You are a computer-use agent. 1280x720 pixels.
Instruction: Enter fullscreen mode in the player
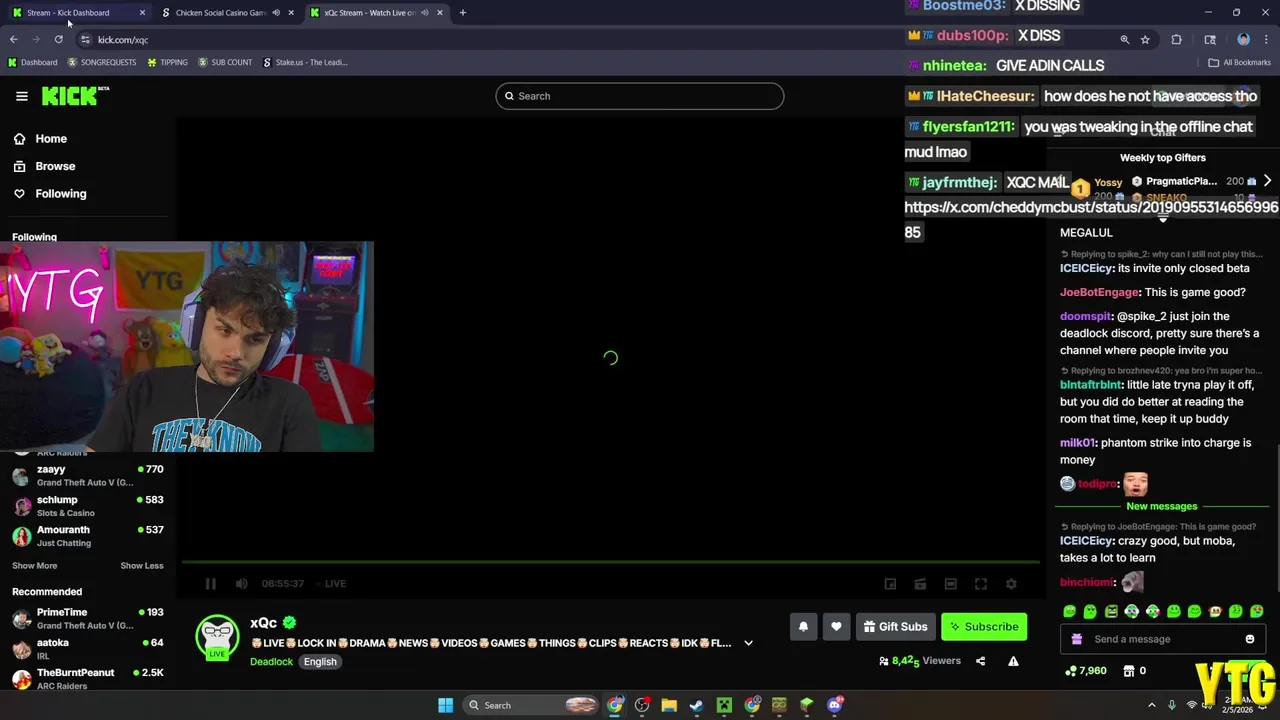[981, 584]
